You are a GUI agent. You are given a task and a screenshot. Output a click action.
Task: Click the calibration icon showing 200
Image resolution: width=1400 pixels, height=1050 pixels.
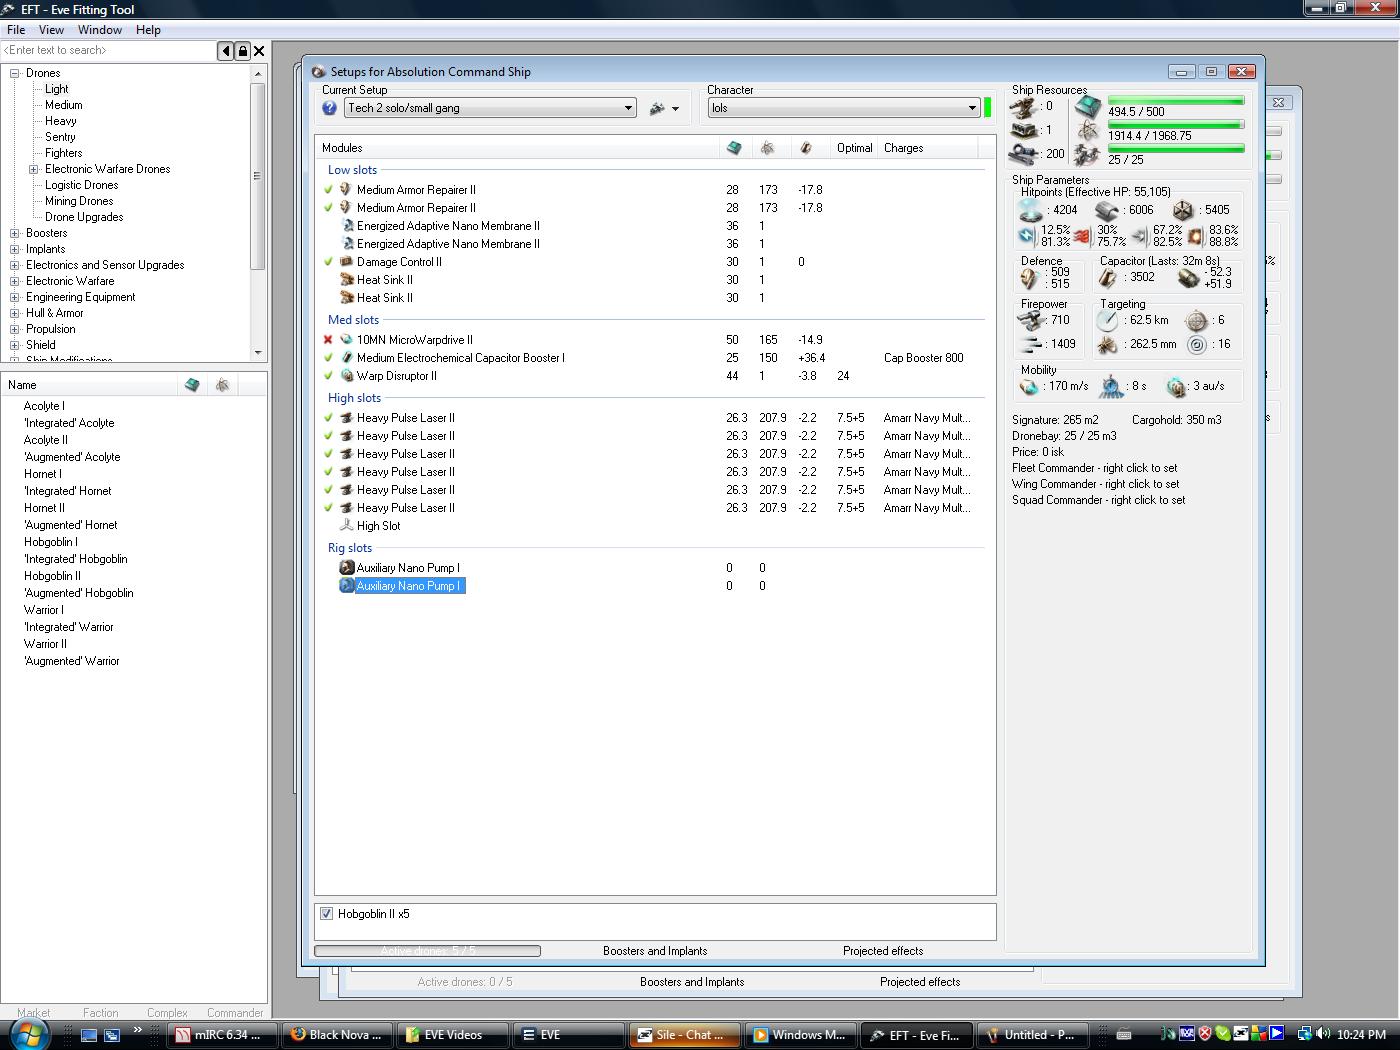(x=1023, y=154)
